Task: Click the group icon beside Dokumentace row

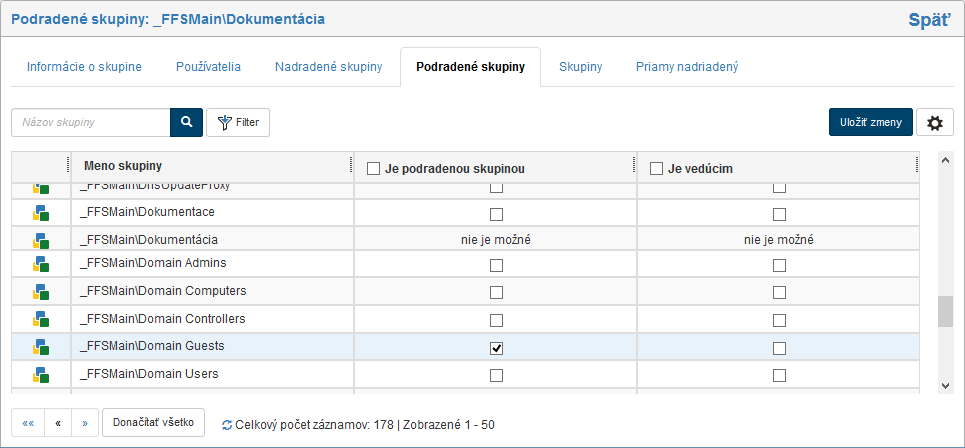Action: click(x=41, y=213)
